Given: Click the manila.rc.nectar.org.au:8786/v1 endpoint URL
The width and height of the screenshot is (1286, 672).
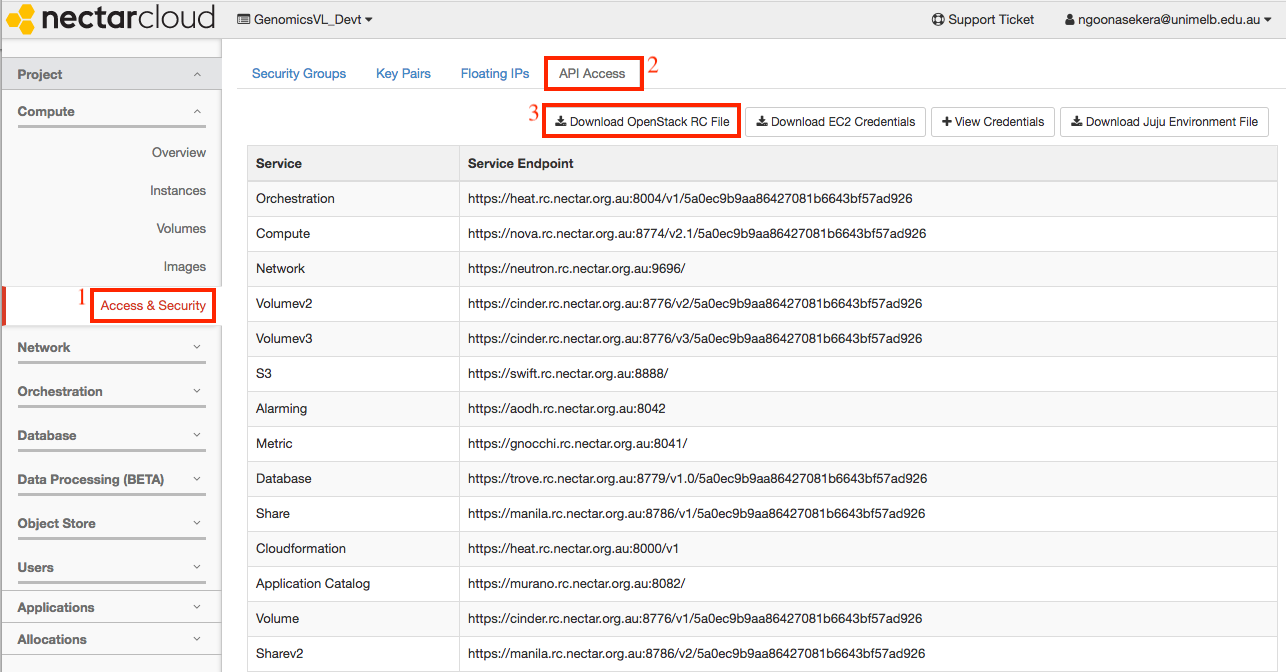Looking at the screenshot, I should tap(697, 513).
